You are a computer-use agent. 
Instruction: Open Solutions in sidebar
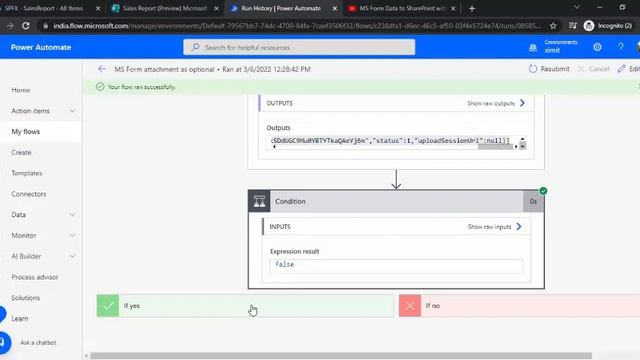26,298
